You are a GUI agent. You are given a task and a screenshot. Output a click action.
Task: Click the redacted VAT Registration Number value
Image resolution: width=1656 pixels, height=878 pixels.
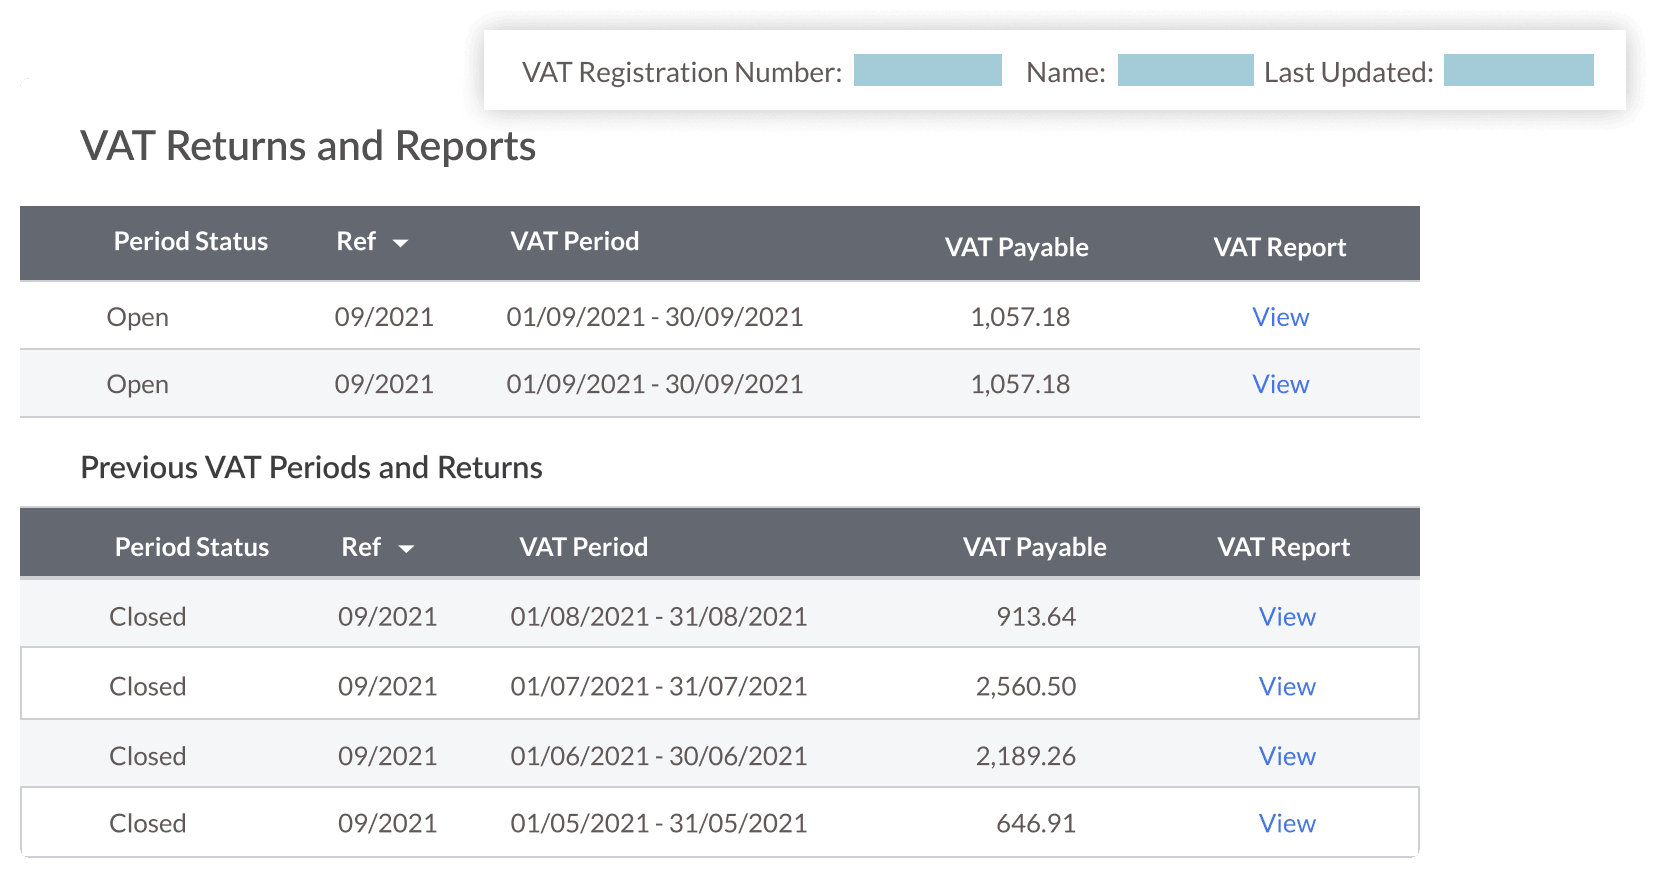click(928, 70)
